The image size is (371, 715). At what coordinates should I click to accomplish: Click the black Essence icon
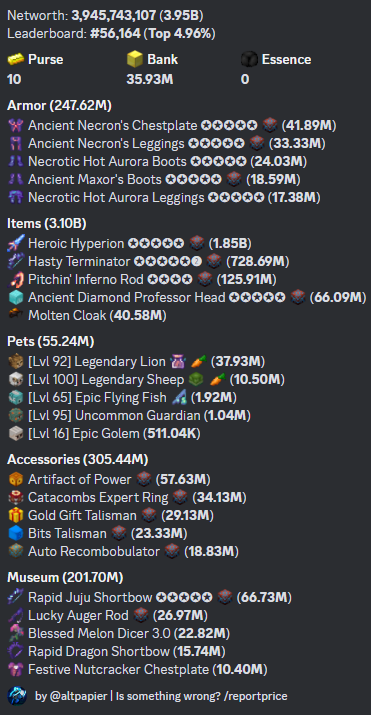(x=249, y=60)
